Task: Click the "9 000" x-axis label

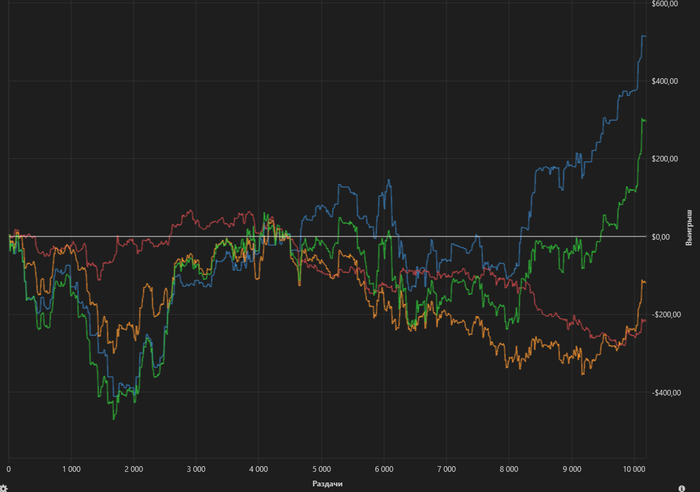Action: pyautogui.click(x=572, y=469)
